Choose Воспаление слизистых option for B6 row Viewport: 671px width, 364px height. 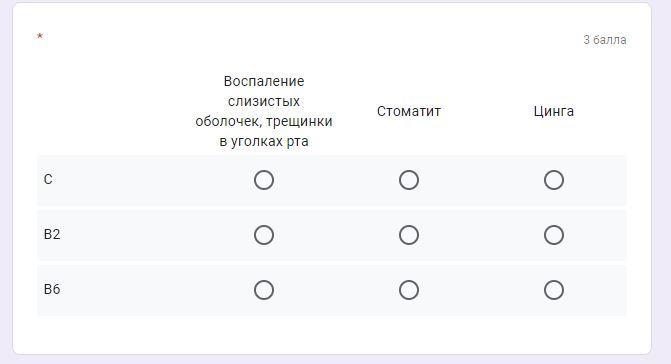pyautogui.click(x=264, y=290)
